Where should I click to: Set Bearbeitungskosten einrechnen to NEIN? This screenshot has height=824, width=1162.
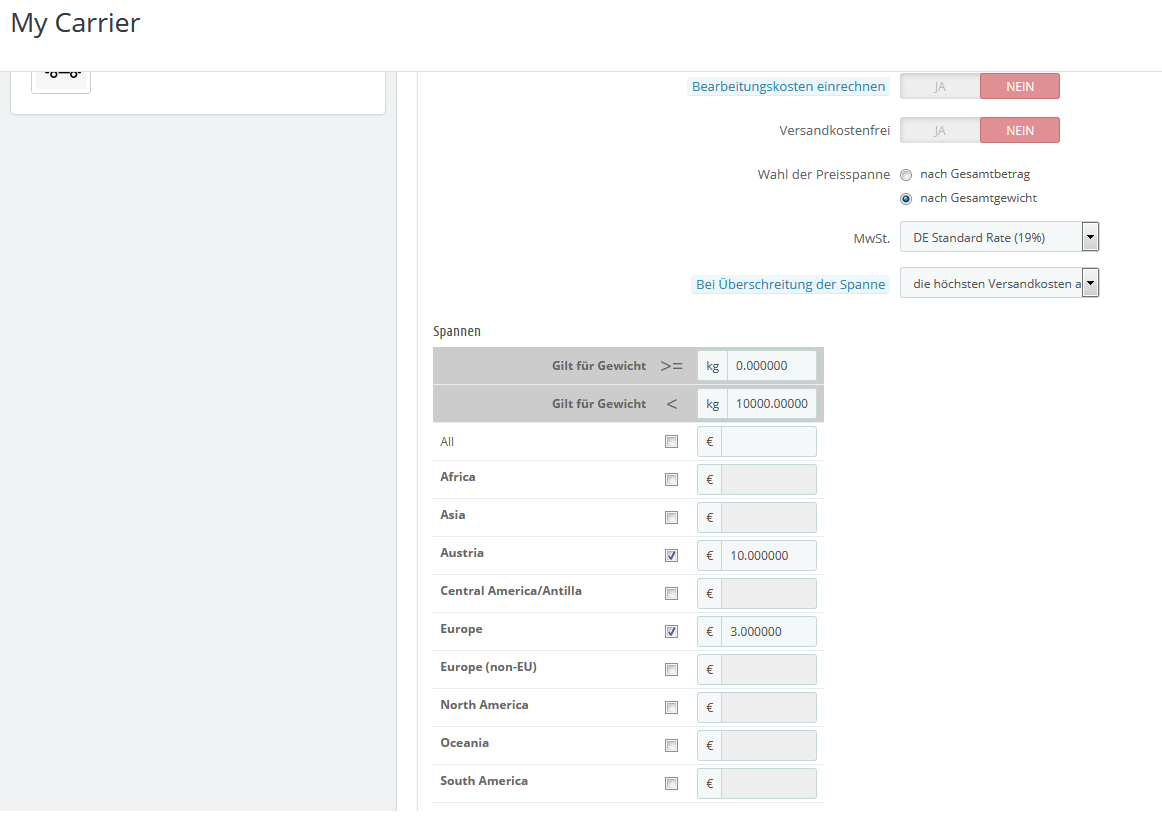(1020, 87)
